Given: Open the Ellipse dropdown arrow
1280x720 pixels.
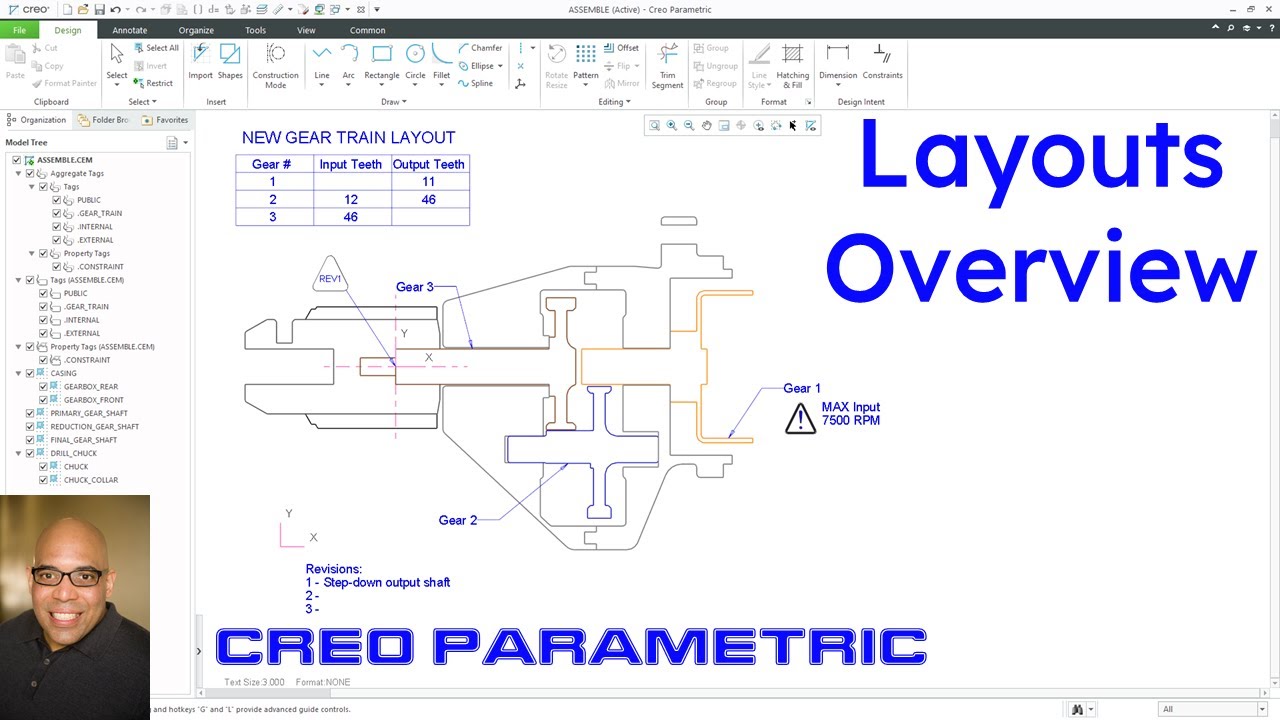Looking at the screenshot, I should [500, 66].
